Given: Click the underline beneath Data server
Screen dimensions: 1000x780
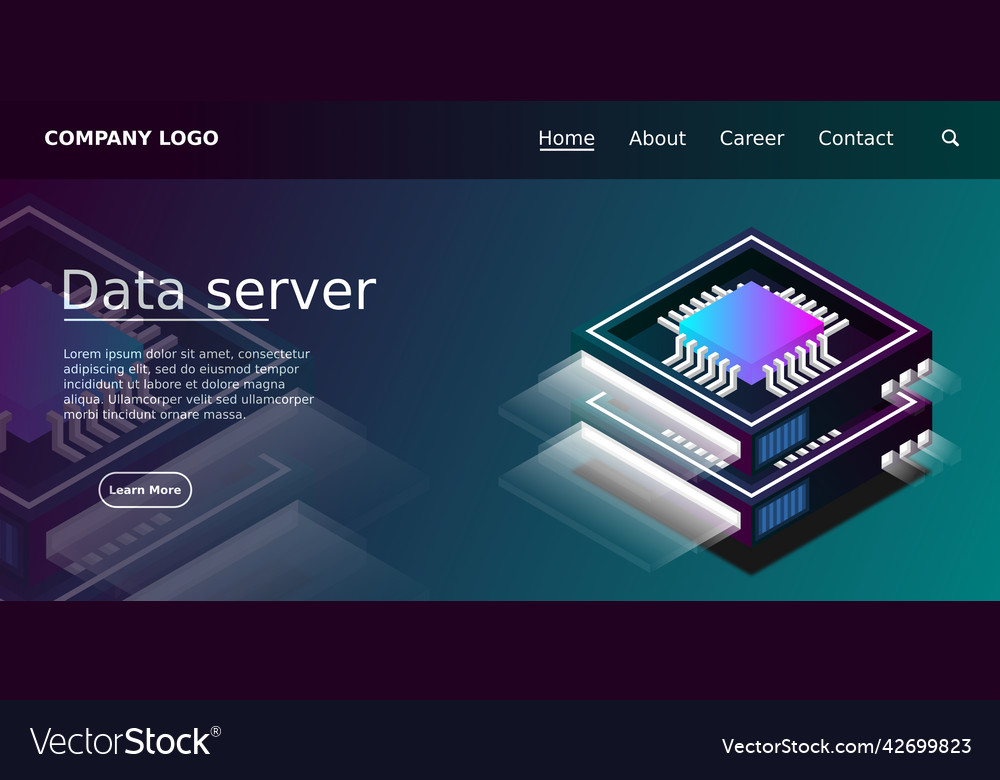Looking at the screenshot, I should (165, 322).
